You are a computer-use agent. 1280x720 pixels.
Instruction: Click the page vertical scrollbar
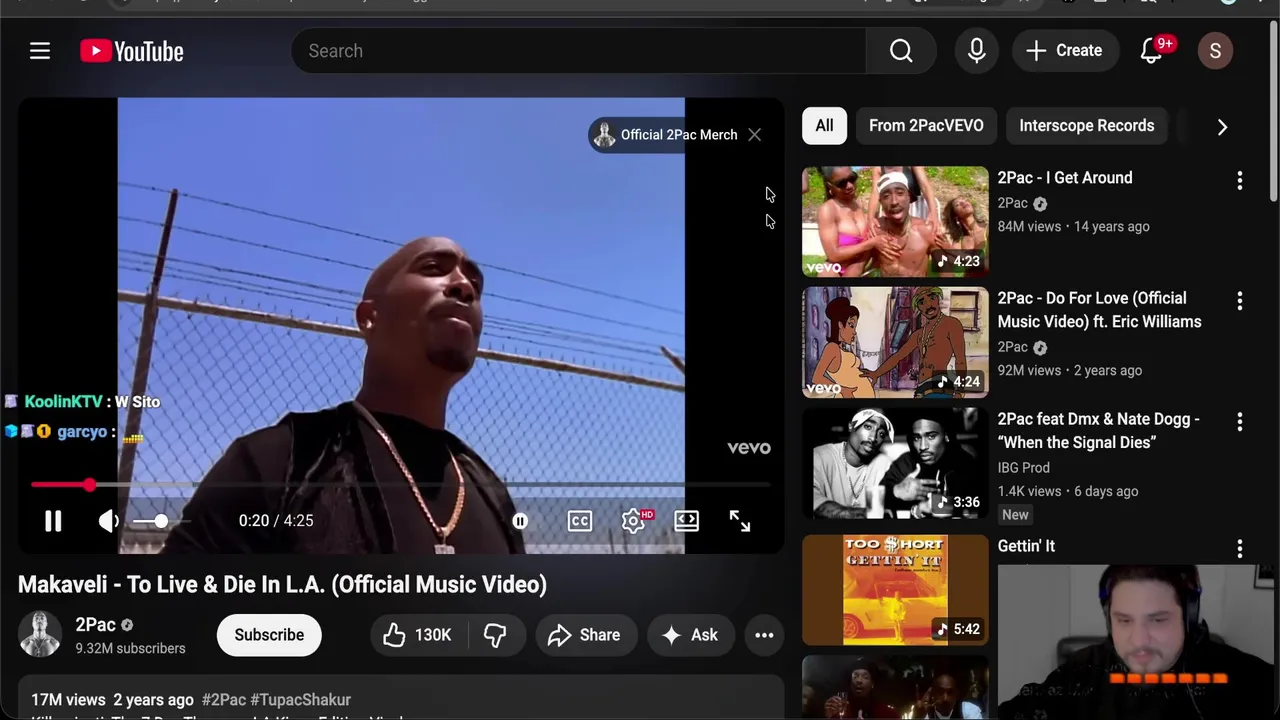click(1273, 110)
